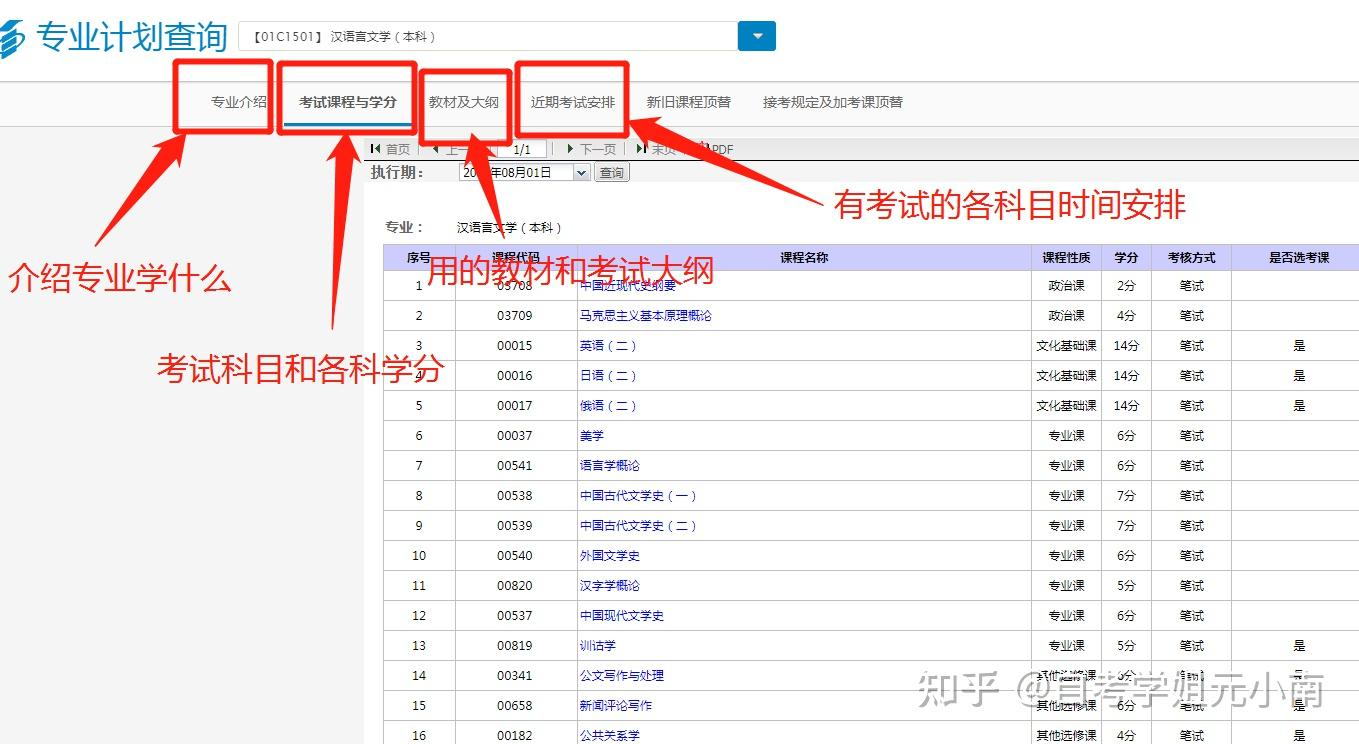Viewport: 1359px width, 744px height.
Task: Open the 中国古代文学史（一） course link
Action: tap(638, 496)
